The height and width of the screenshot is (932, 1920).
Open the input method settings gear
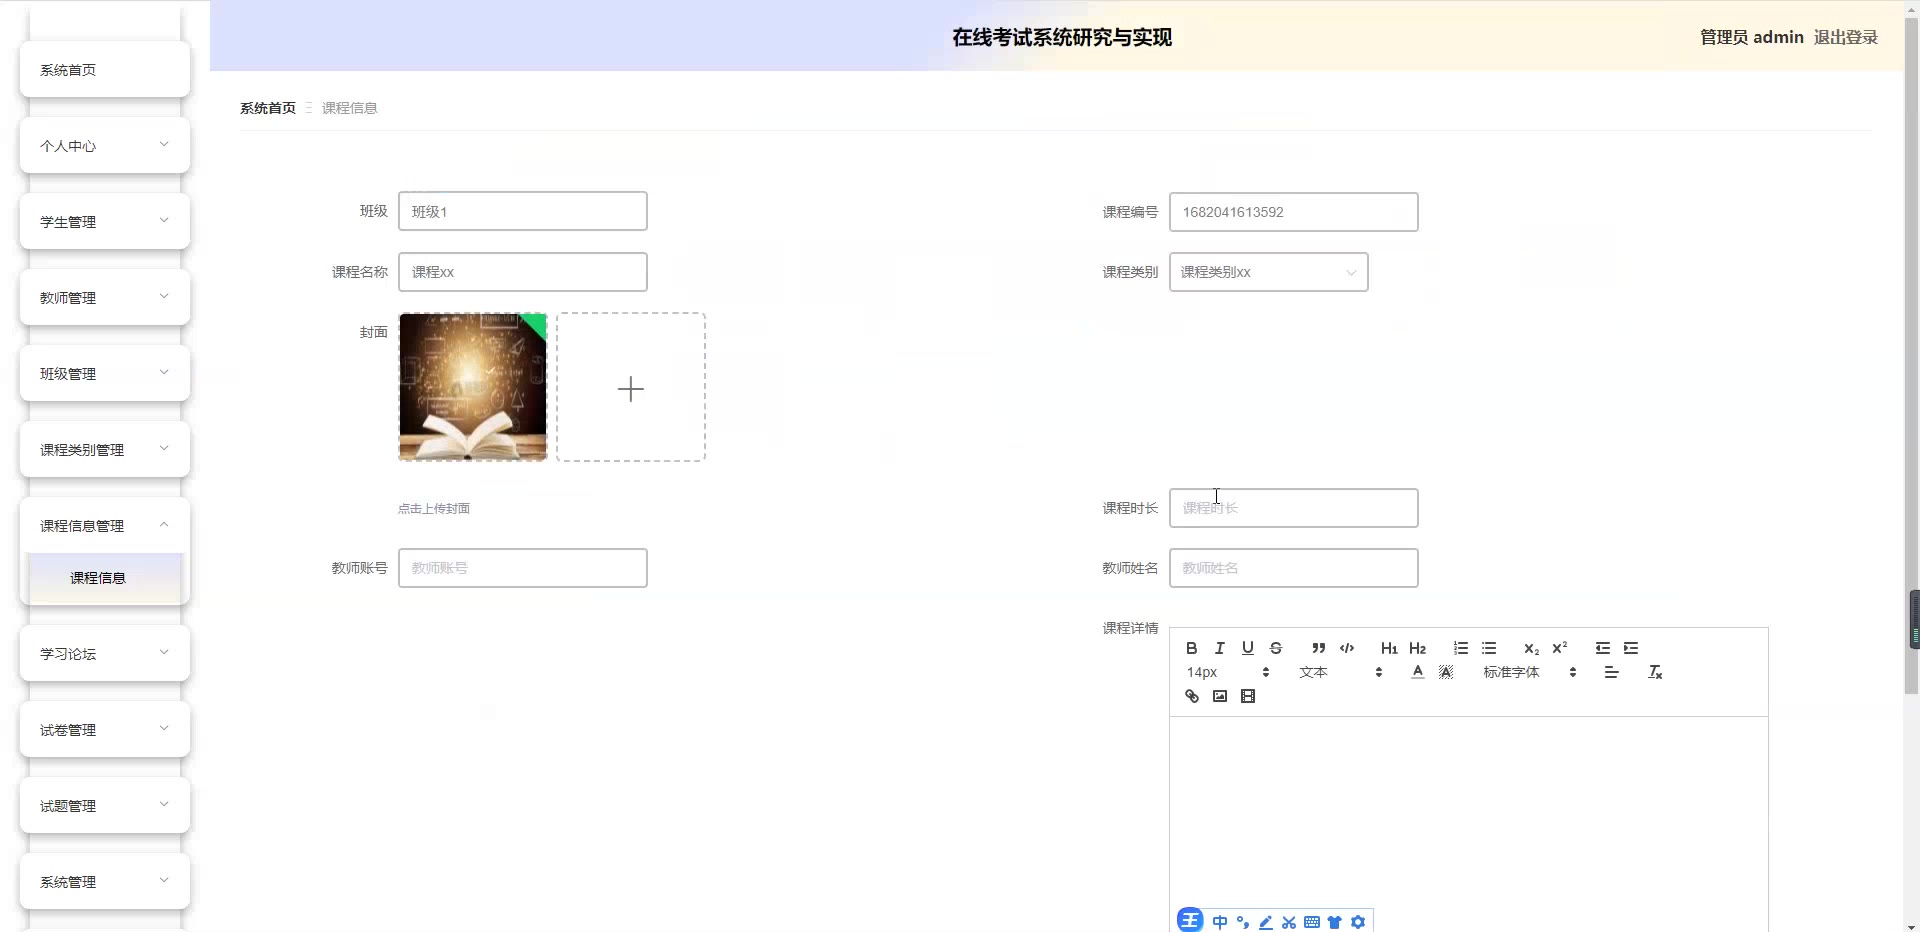pos(1357,922)
